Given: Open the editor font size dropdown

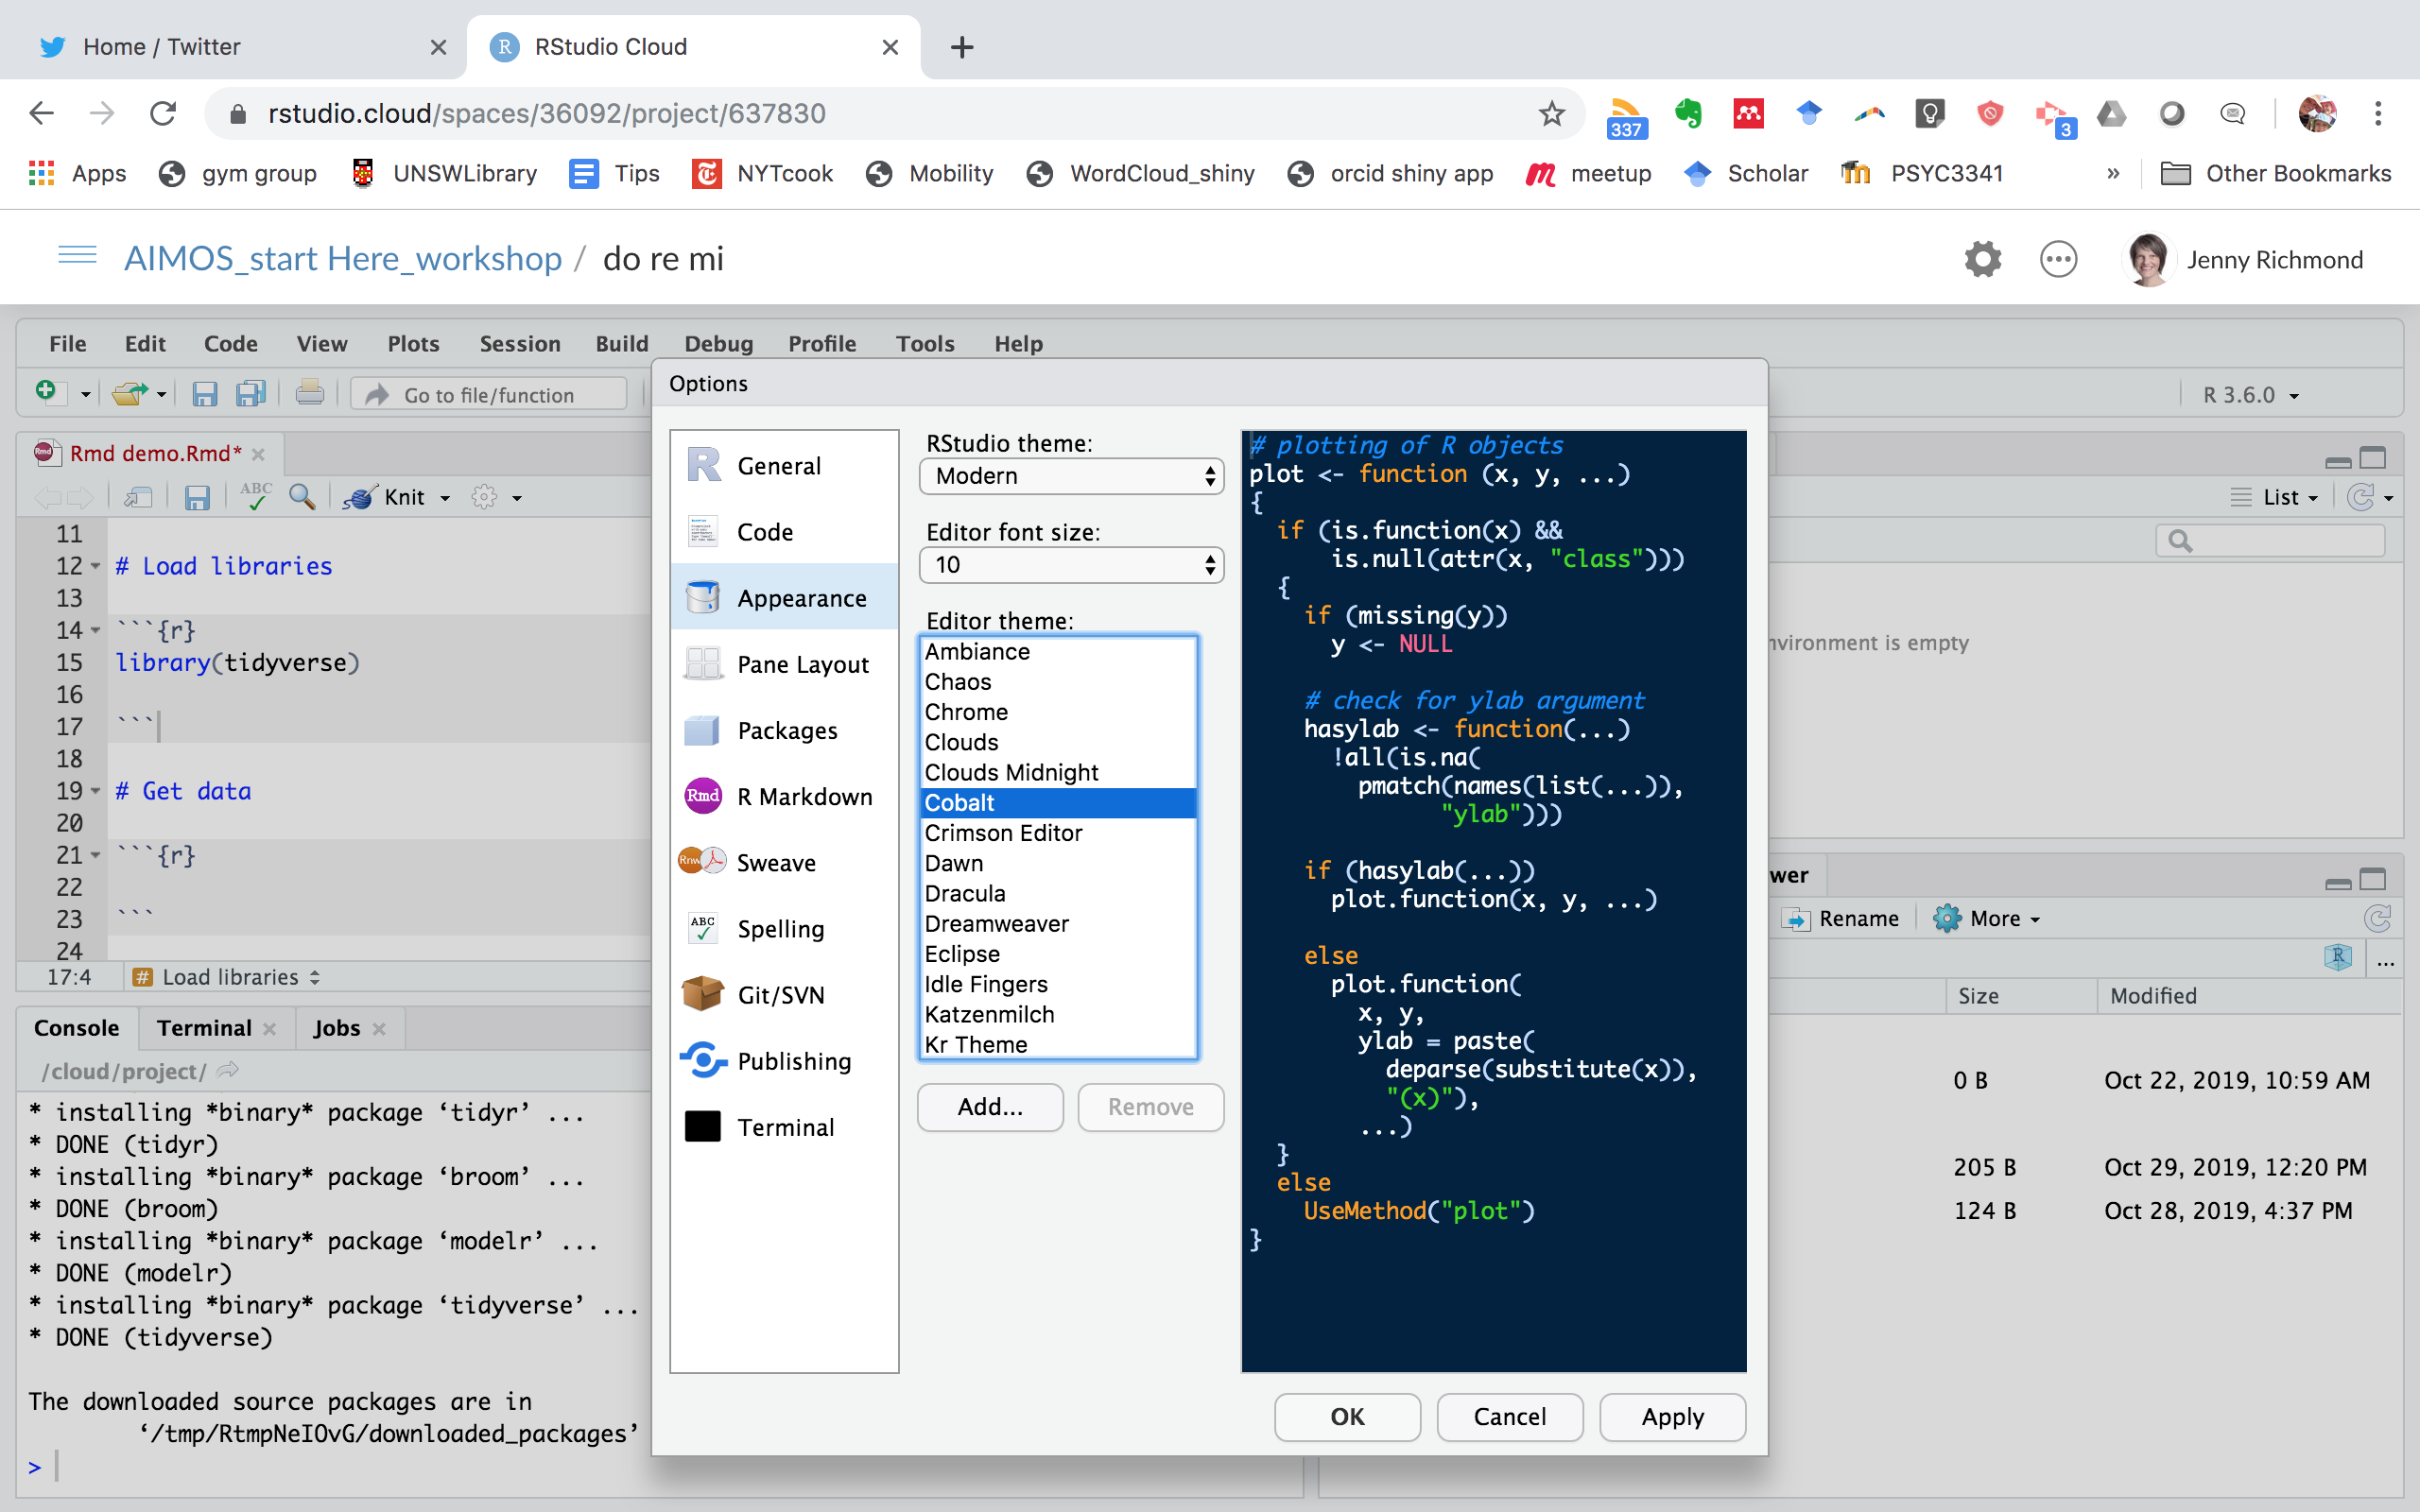Looking at the screenshot, I should (x=1070, y=565).
